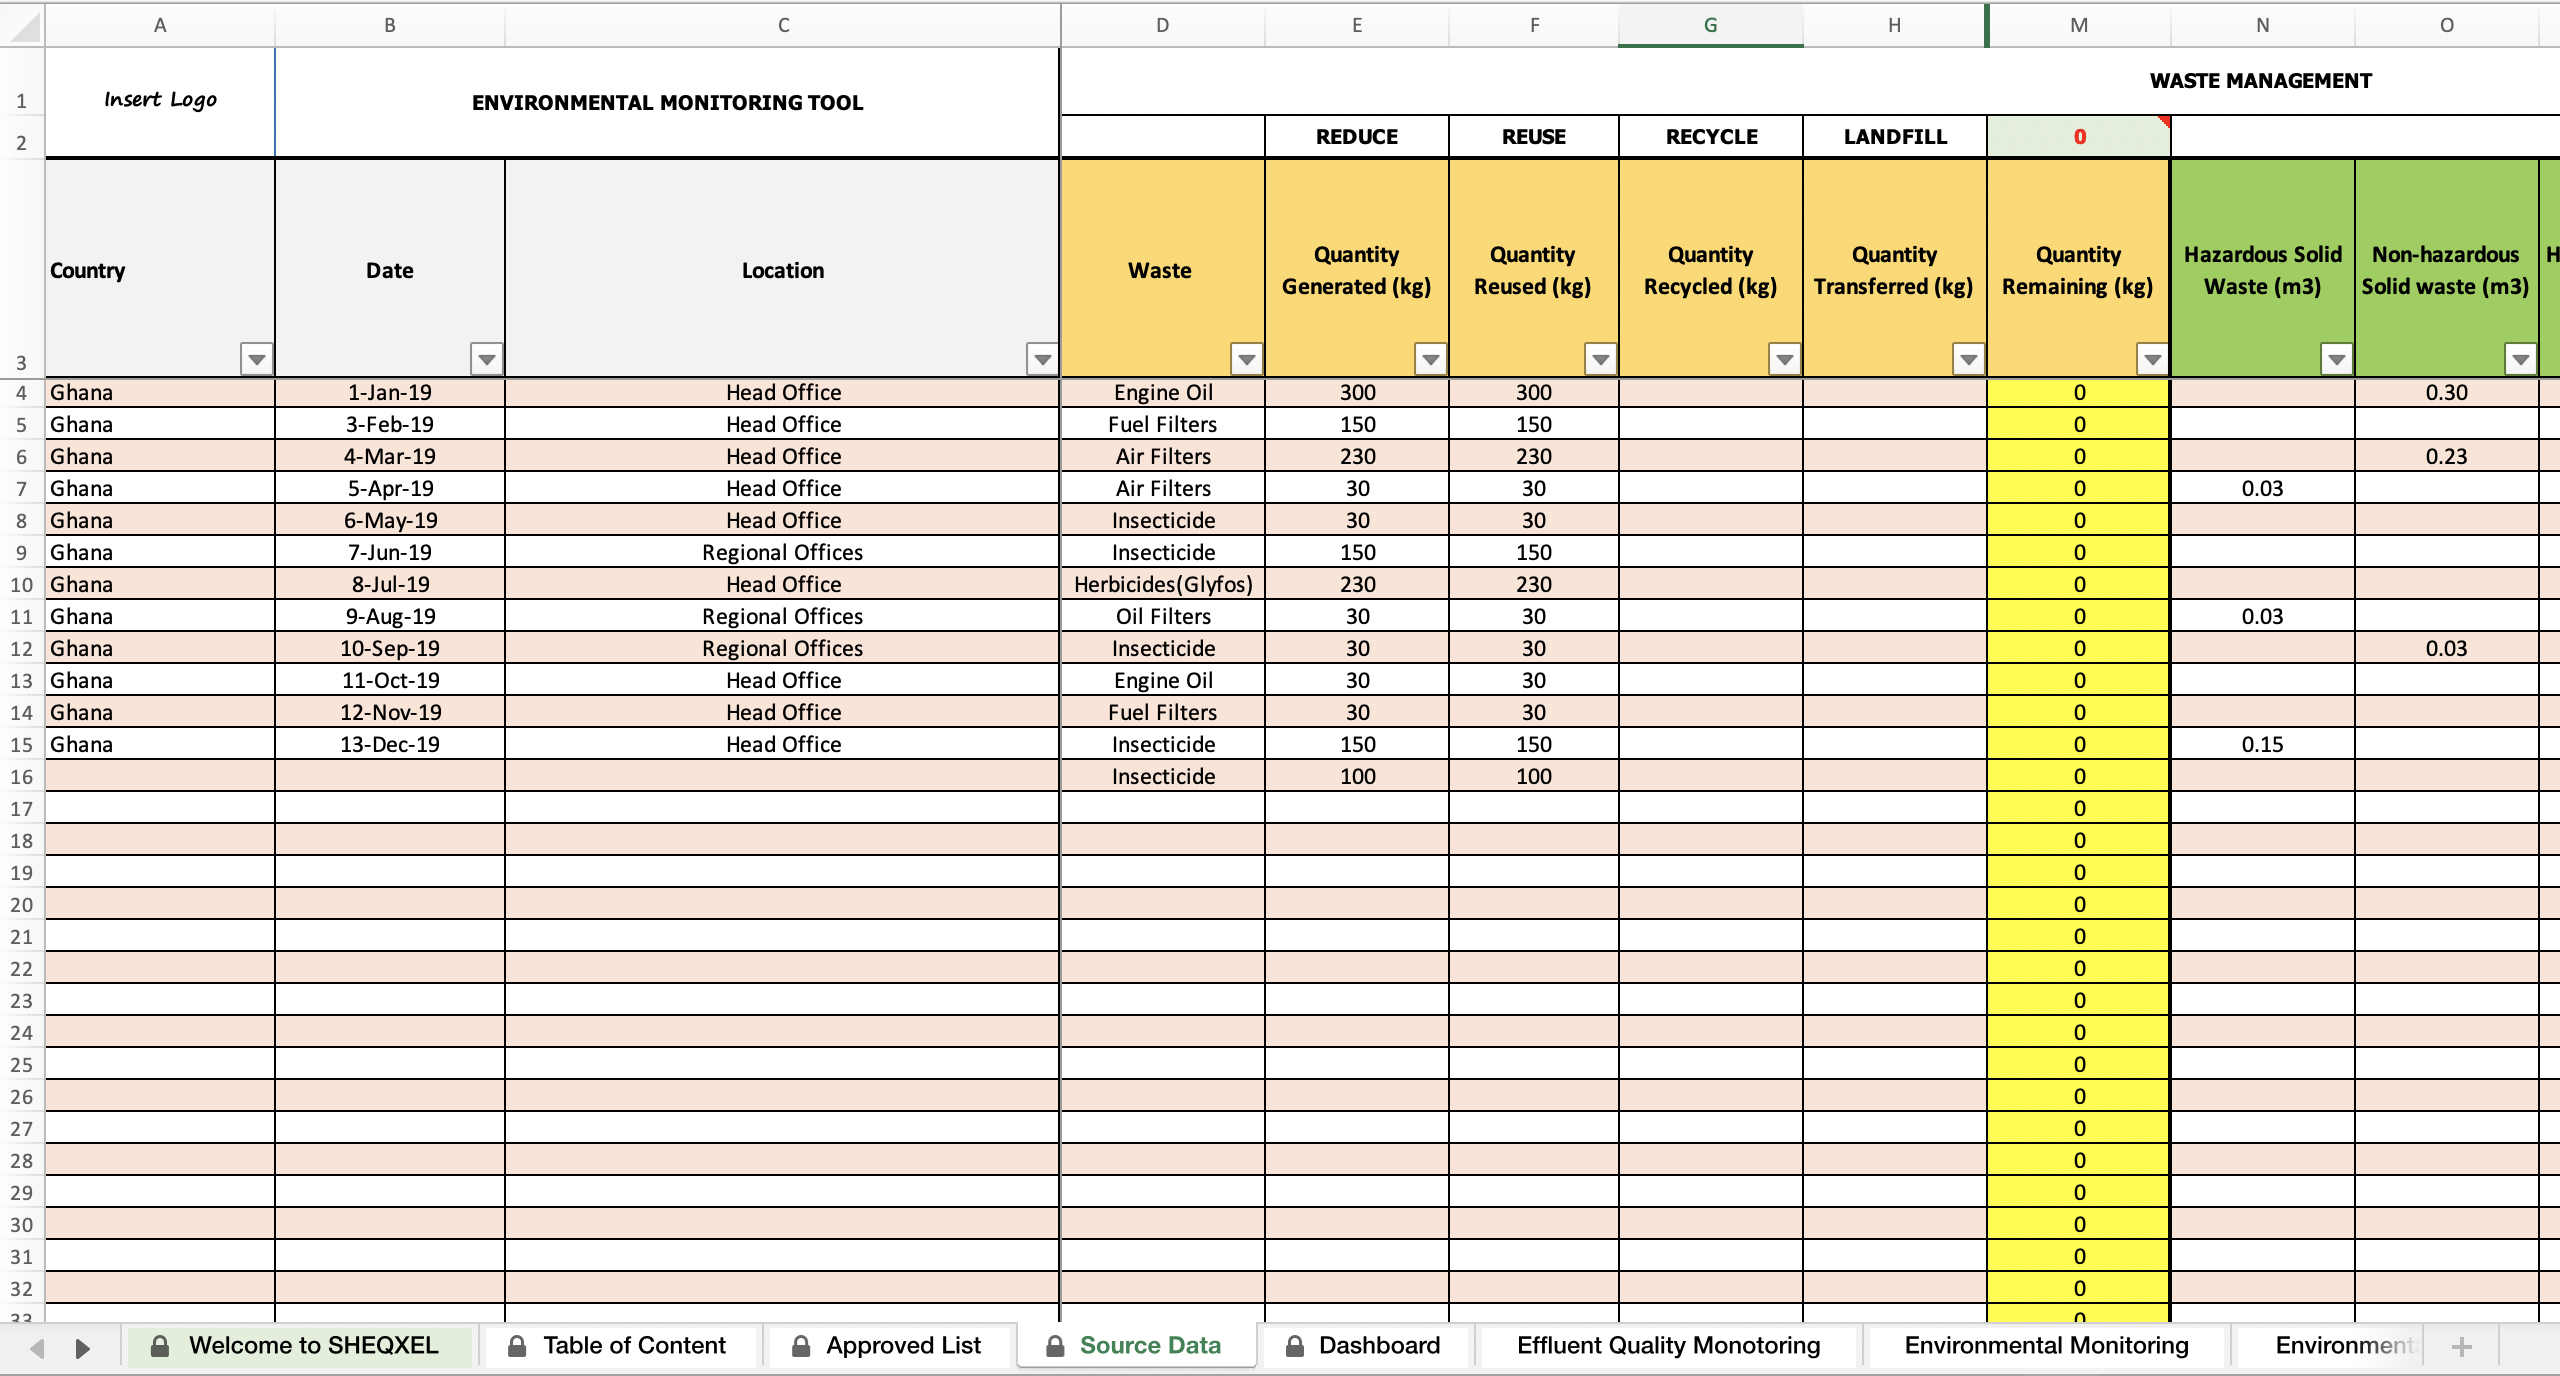Click the 0.30 non-hazardous waste value
The image size is (2560, 1376).
(x=2446, y=393)
